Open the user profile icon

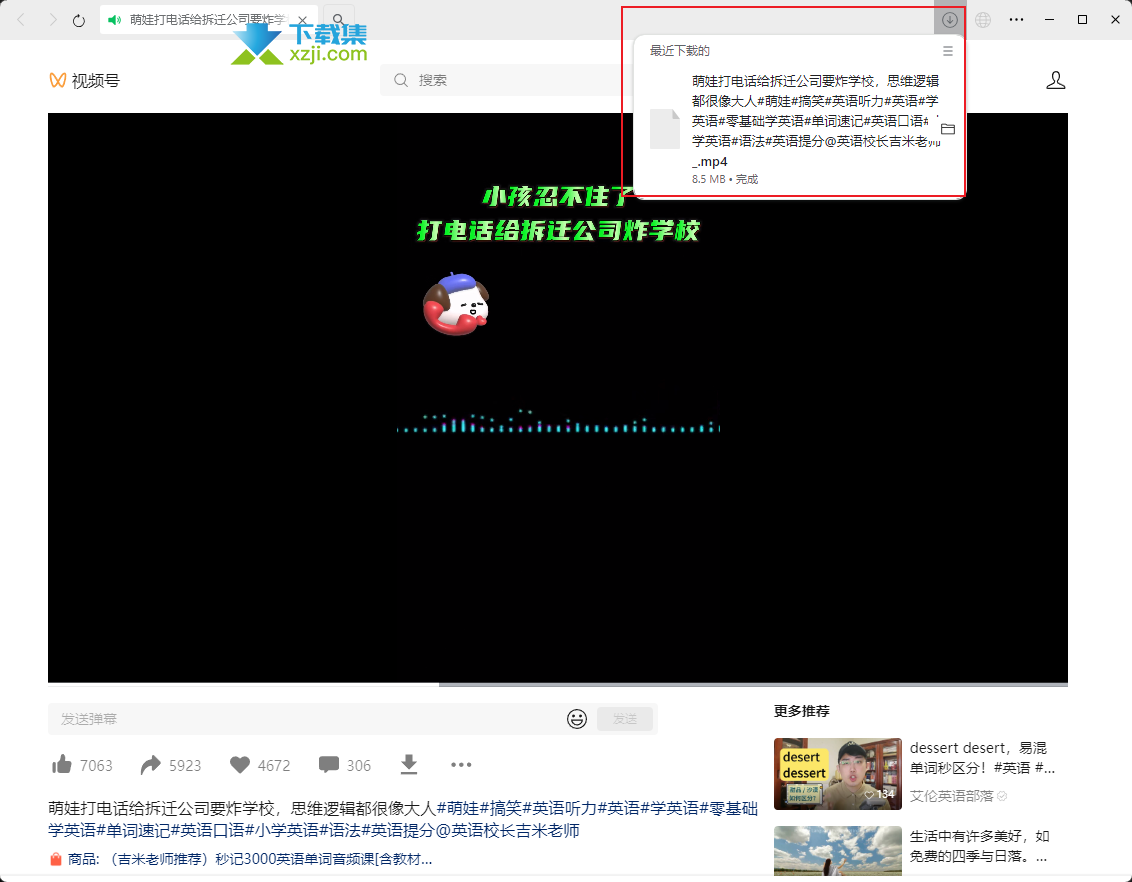click(1055, 80)
